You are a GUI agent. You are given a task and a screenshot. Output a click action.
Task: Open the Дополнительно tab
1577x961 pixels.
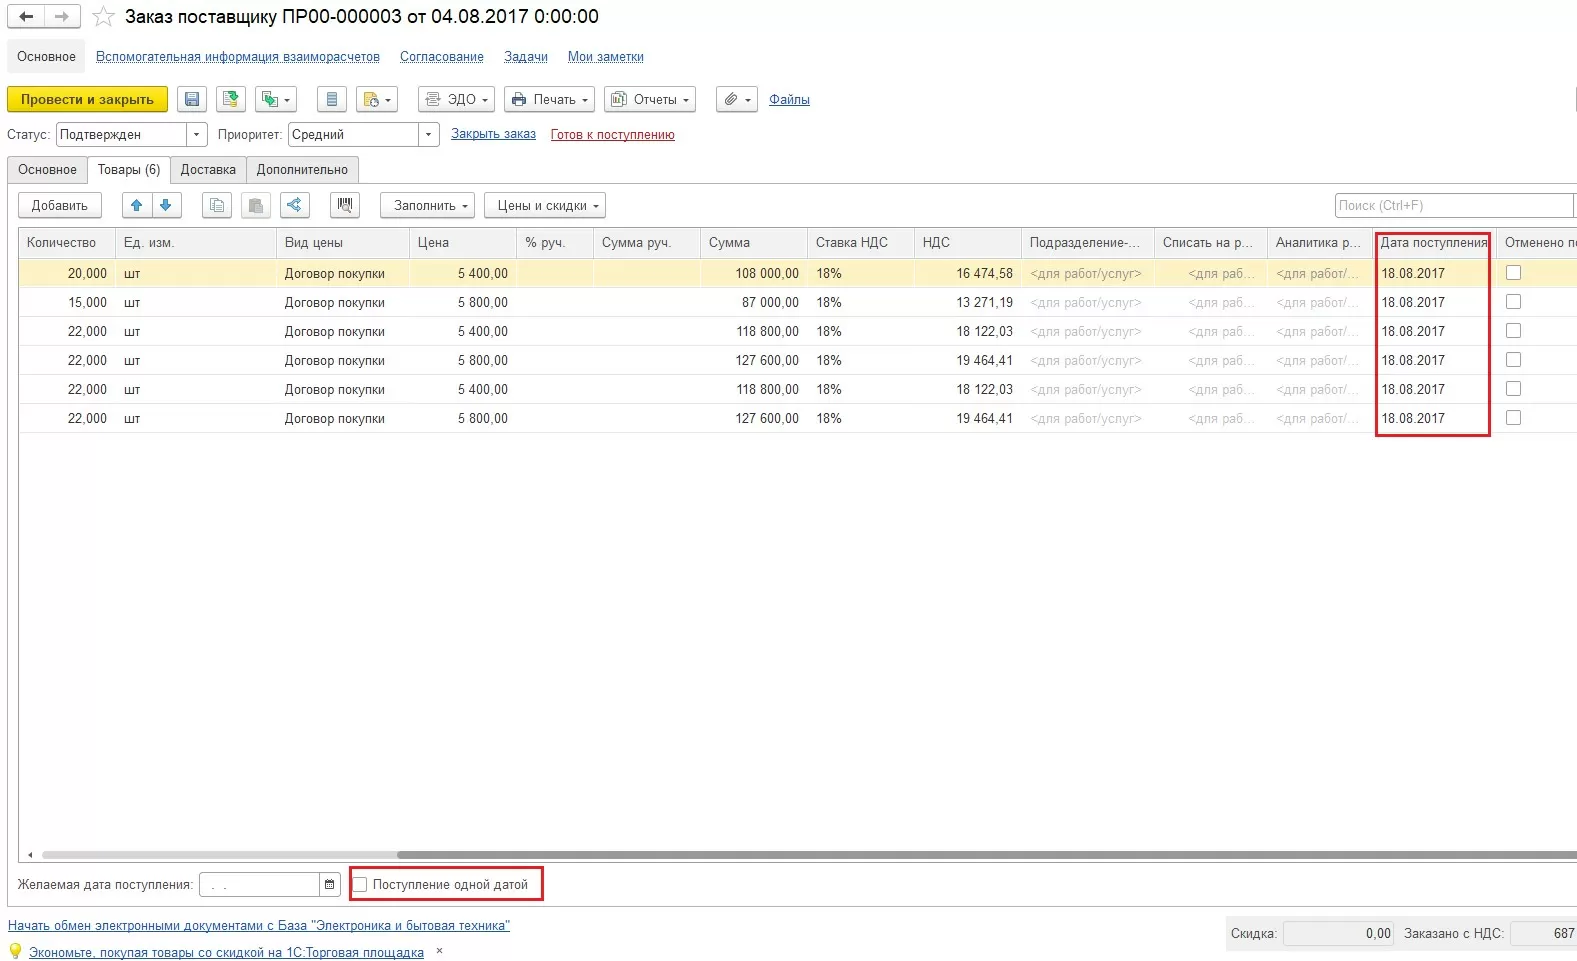302,170
